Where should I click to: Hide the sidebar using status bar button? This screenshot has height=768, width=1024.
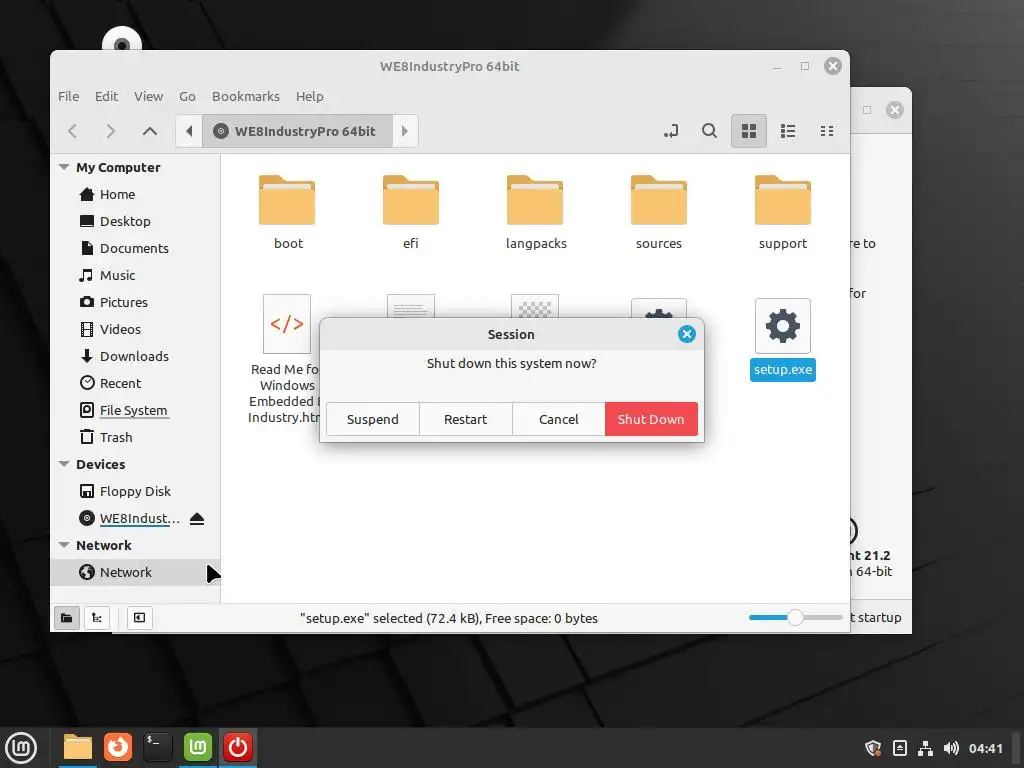(x=139, y=618)
